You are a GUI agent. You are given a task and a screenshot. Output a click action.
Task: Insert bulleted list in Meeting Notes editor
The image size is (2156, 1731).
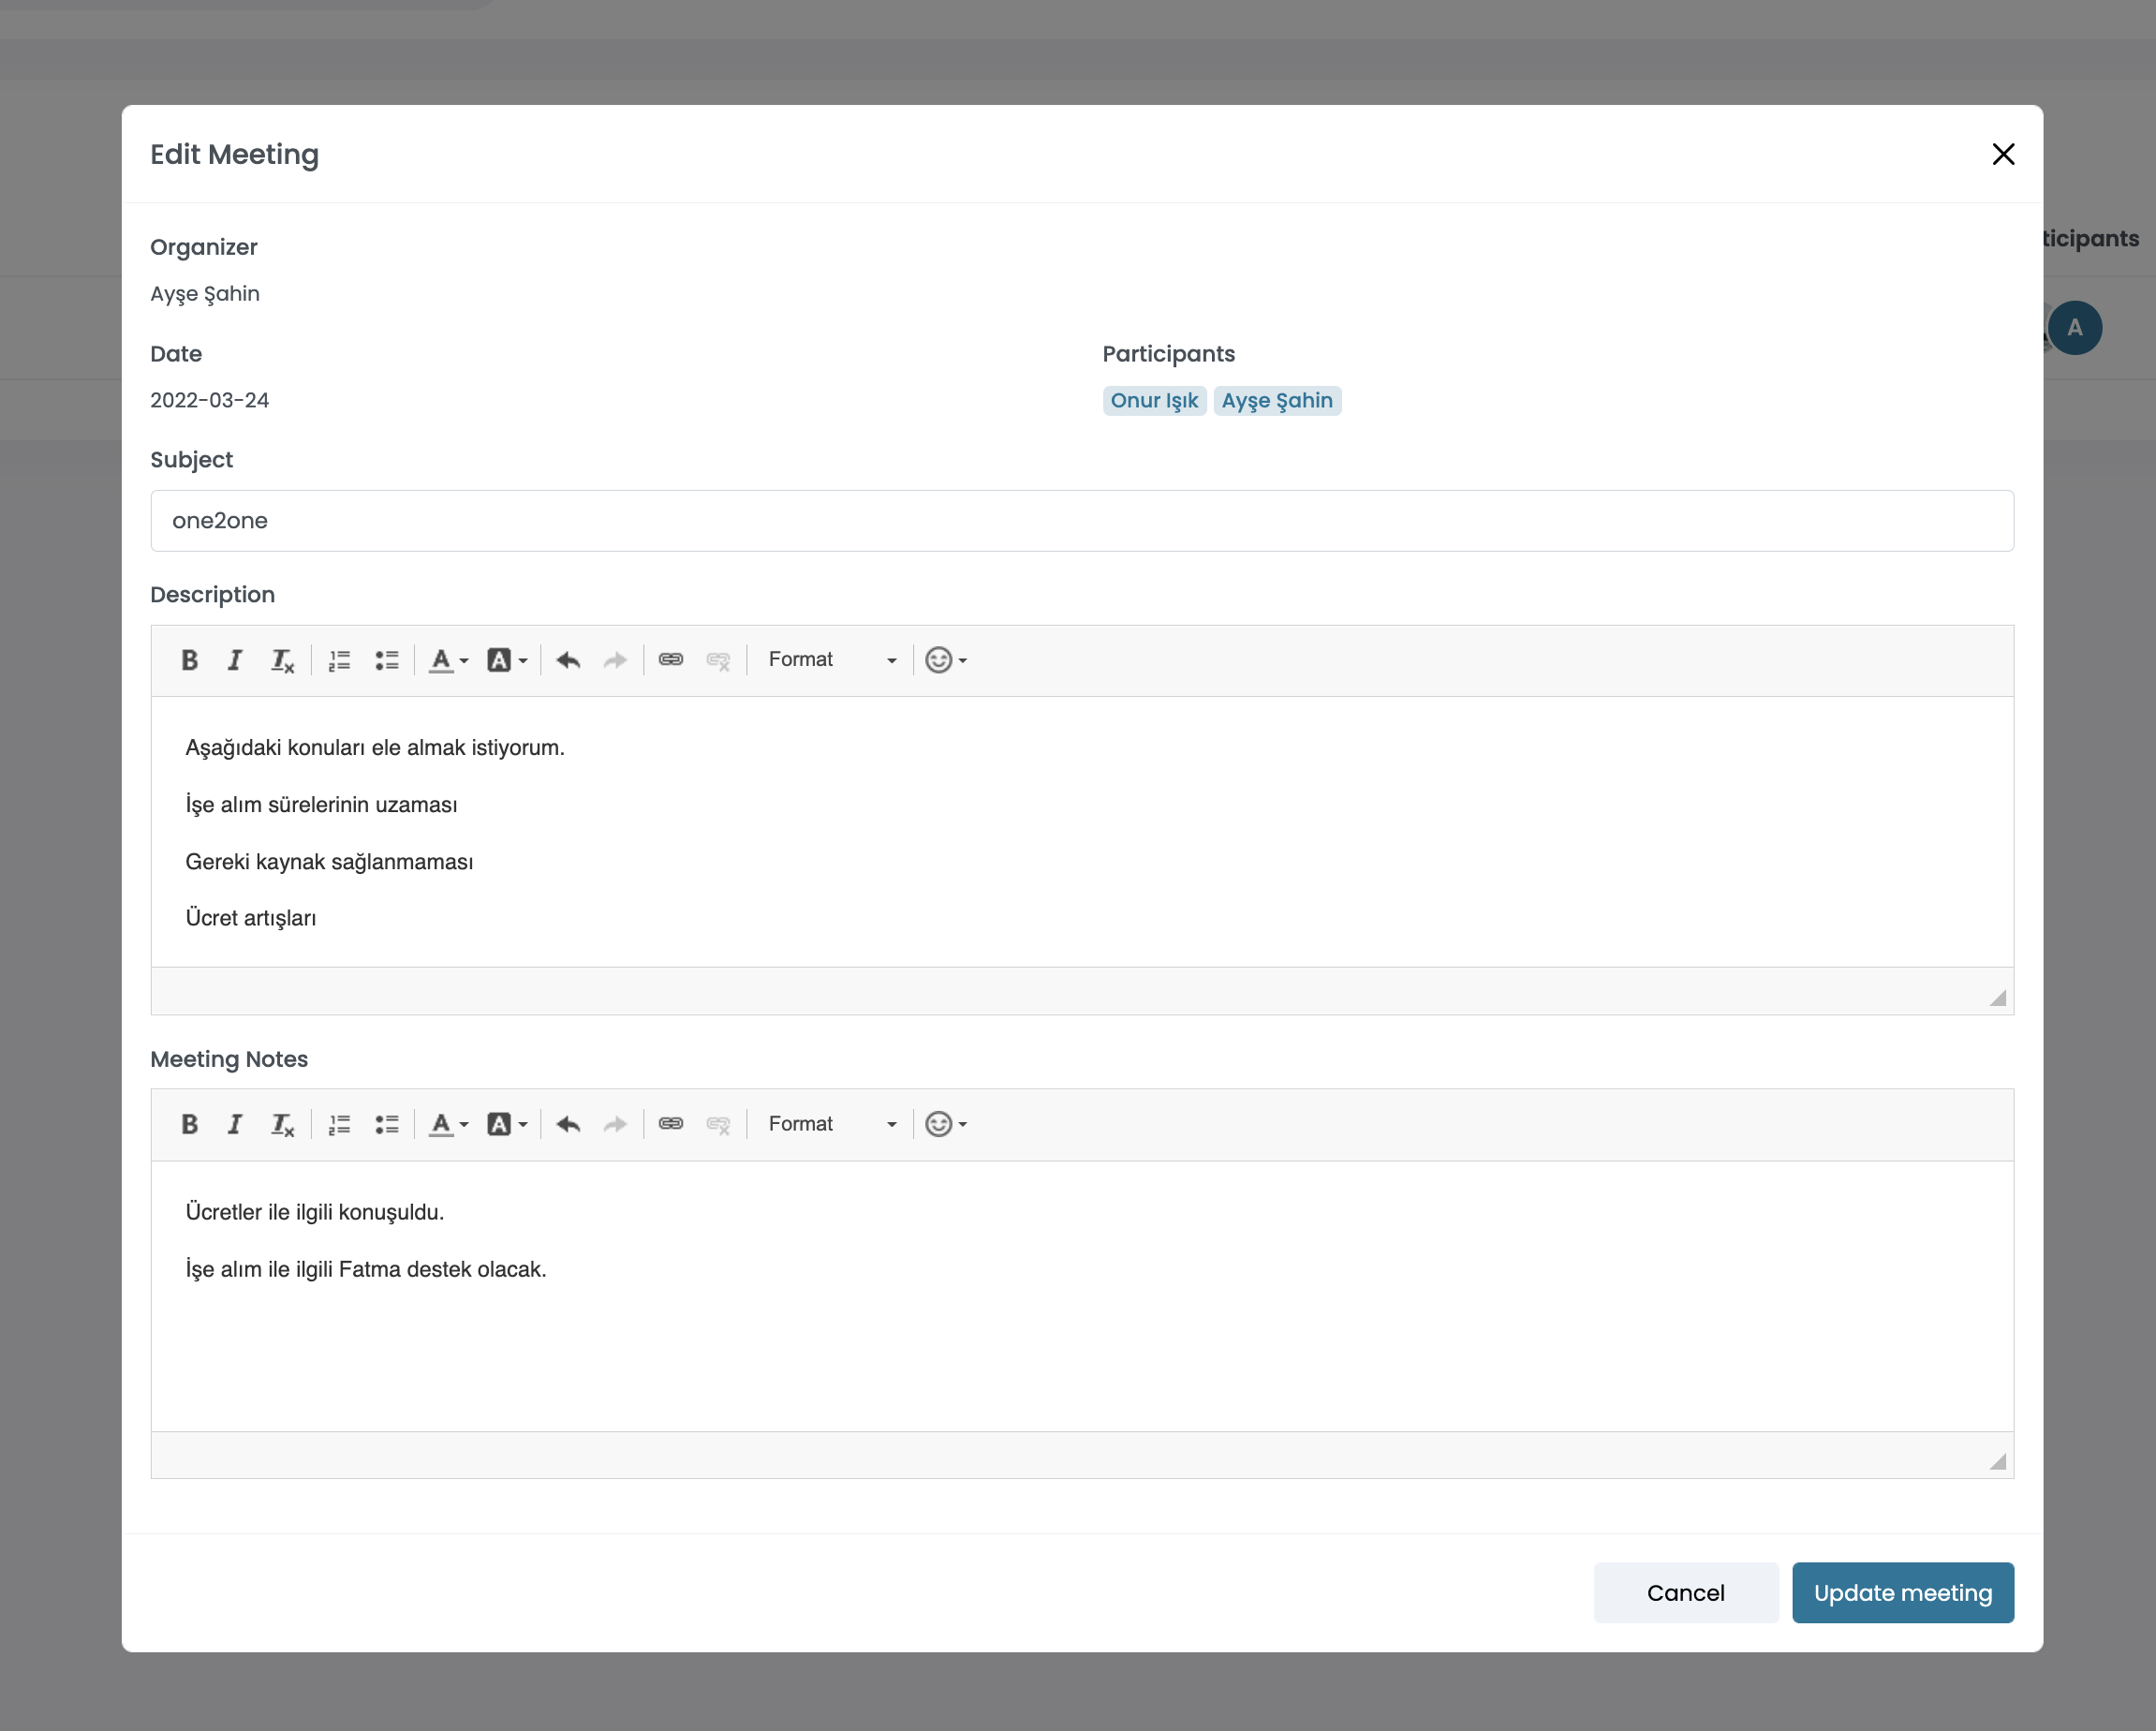point(387,1124)
